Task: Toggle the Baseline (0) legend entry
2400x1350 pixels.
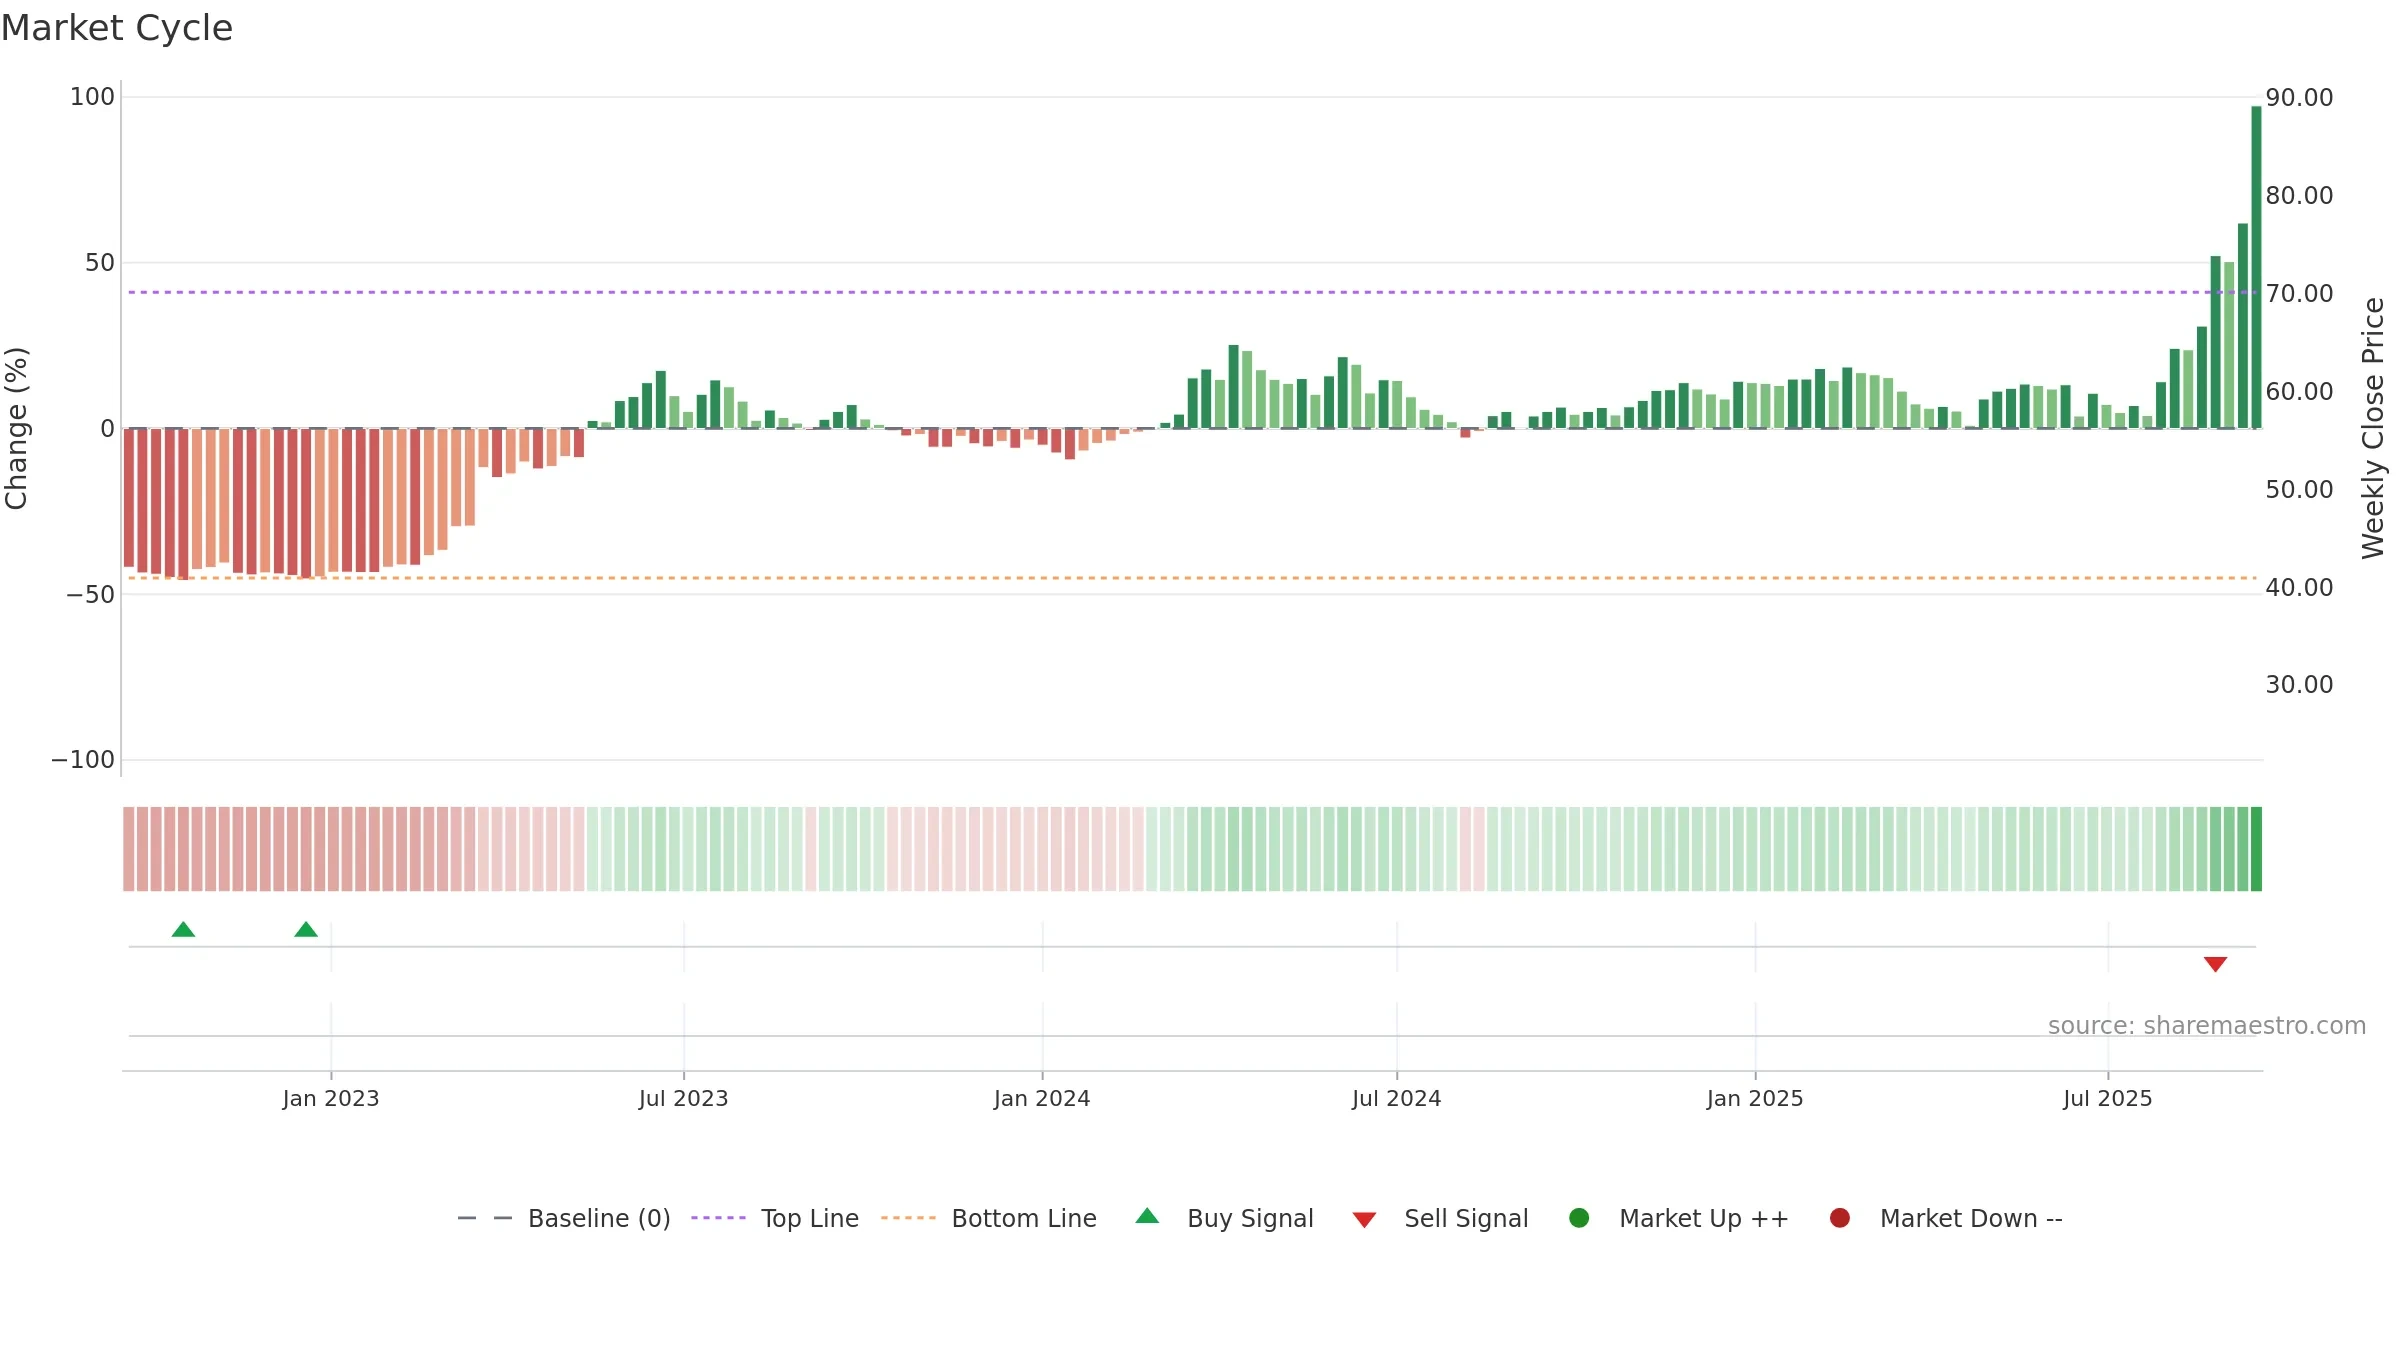Action: point(564,1218)
